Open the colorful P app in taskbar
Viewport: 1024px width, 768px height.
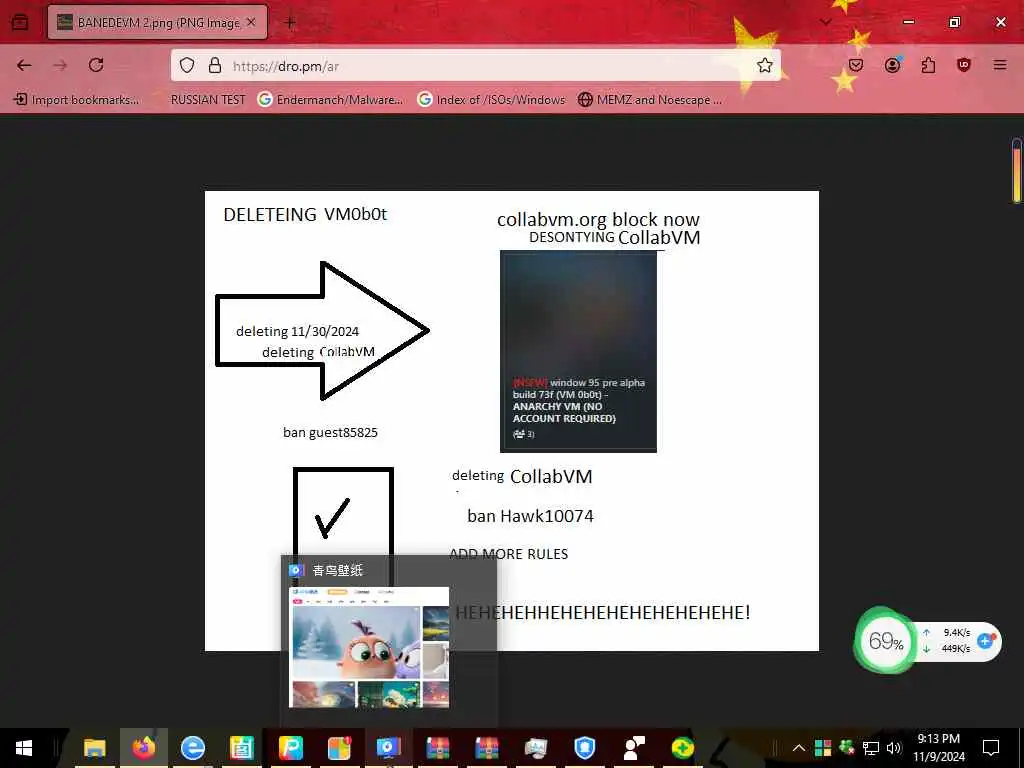tap(291, 748)
